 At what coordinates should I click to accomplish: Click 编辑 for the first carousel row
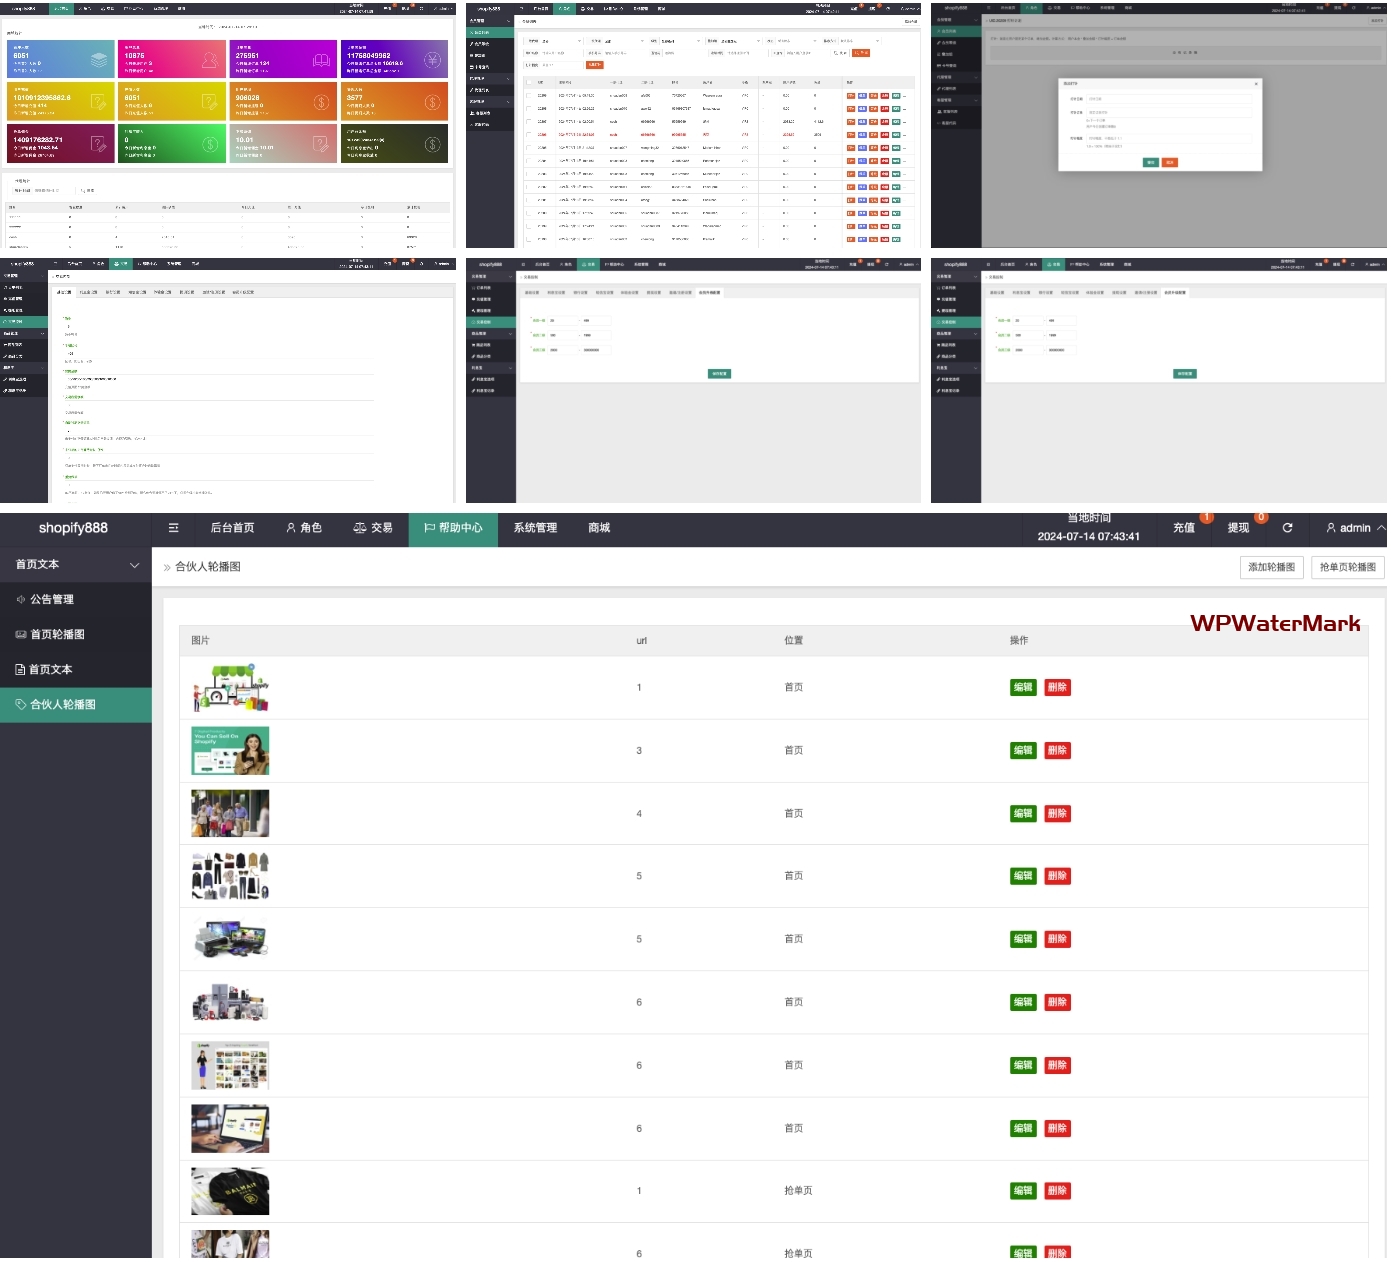point(1023,688)
